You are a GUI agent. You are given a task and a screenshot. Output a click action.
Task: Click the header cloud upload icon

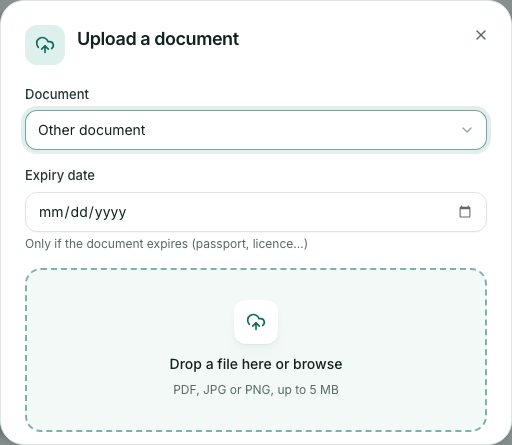(45, 45)
